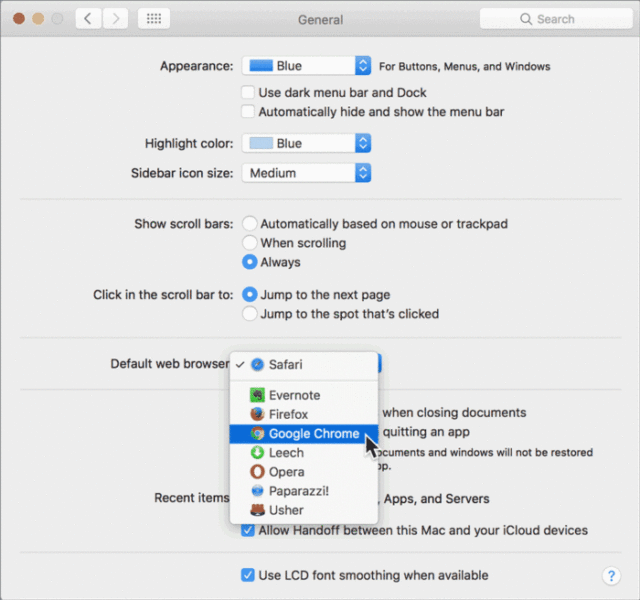The width and height of the screenshot is (640, 600).
Task: Select When scrolling radio option
Action: tap(249, 243)
